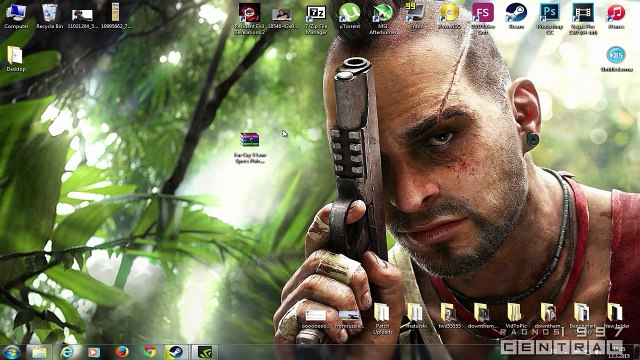Select the 10995662_7... file on desktop
The width and height of the screenshot is (640, 360).
pyautogui.click(x=116, y=16)
